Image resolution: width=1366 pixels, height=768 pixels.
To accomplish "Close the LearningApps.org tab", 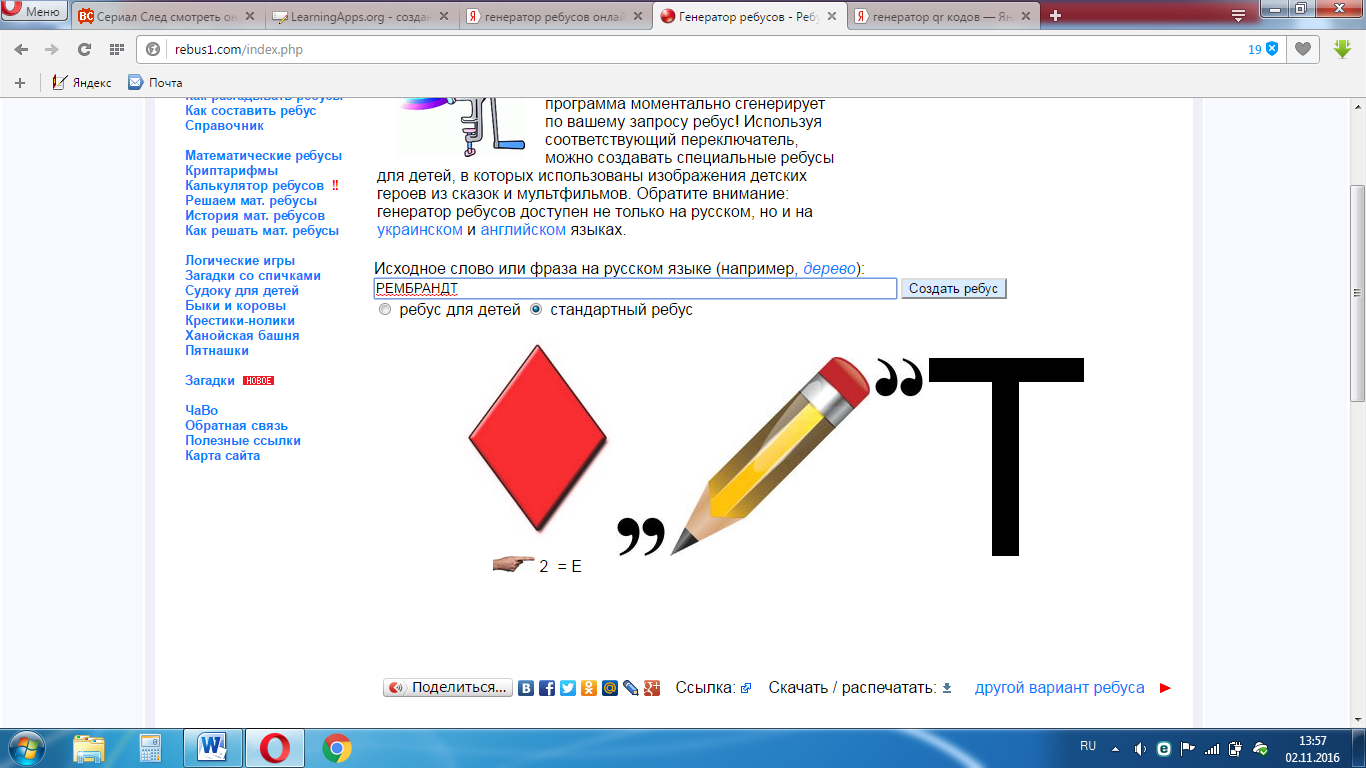I will (x=444, y=16).
